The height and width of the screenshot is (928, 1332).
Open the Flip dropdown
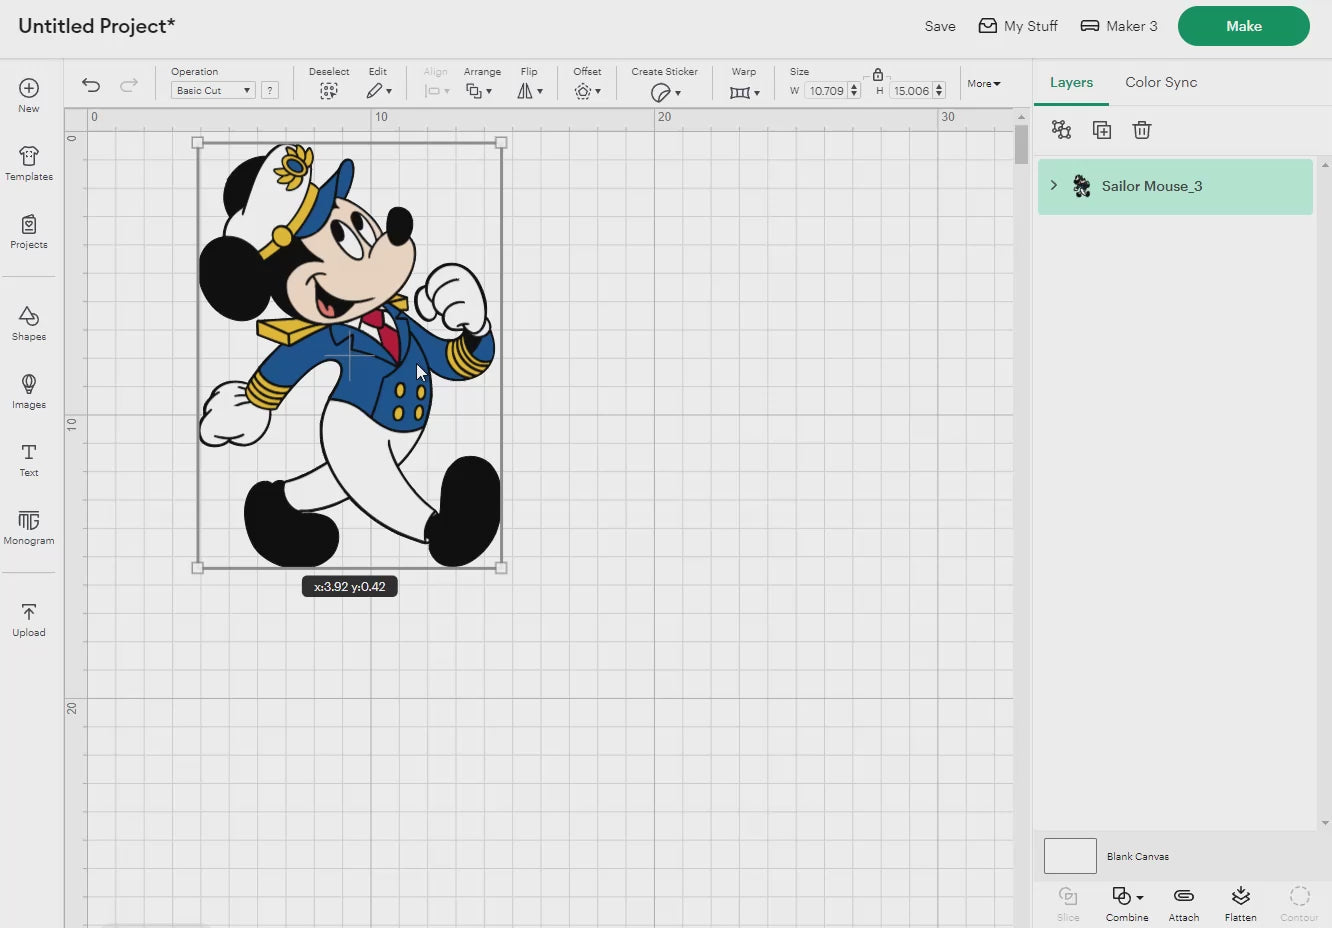click(529, 91)
